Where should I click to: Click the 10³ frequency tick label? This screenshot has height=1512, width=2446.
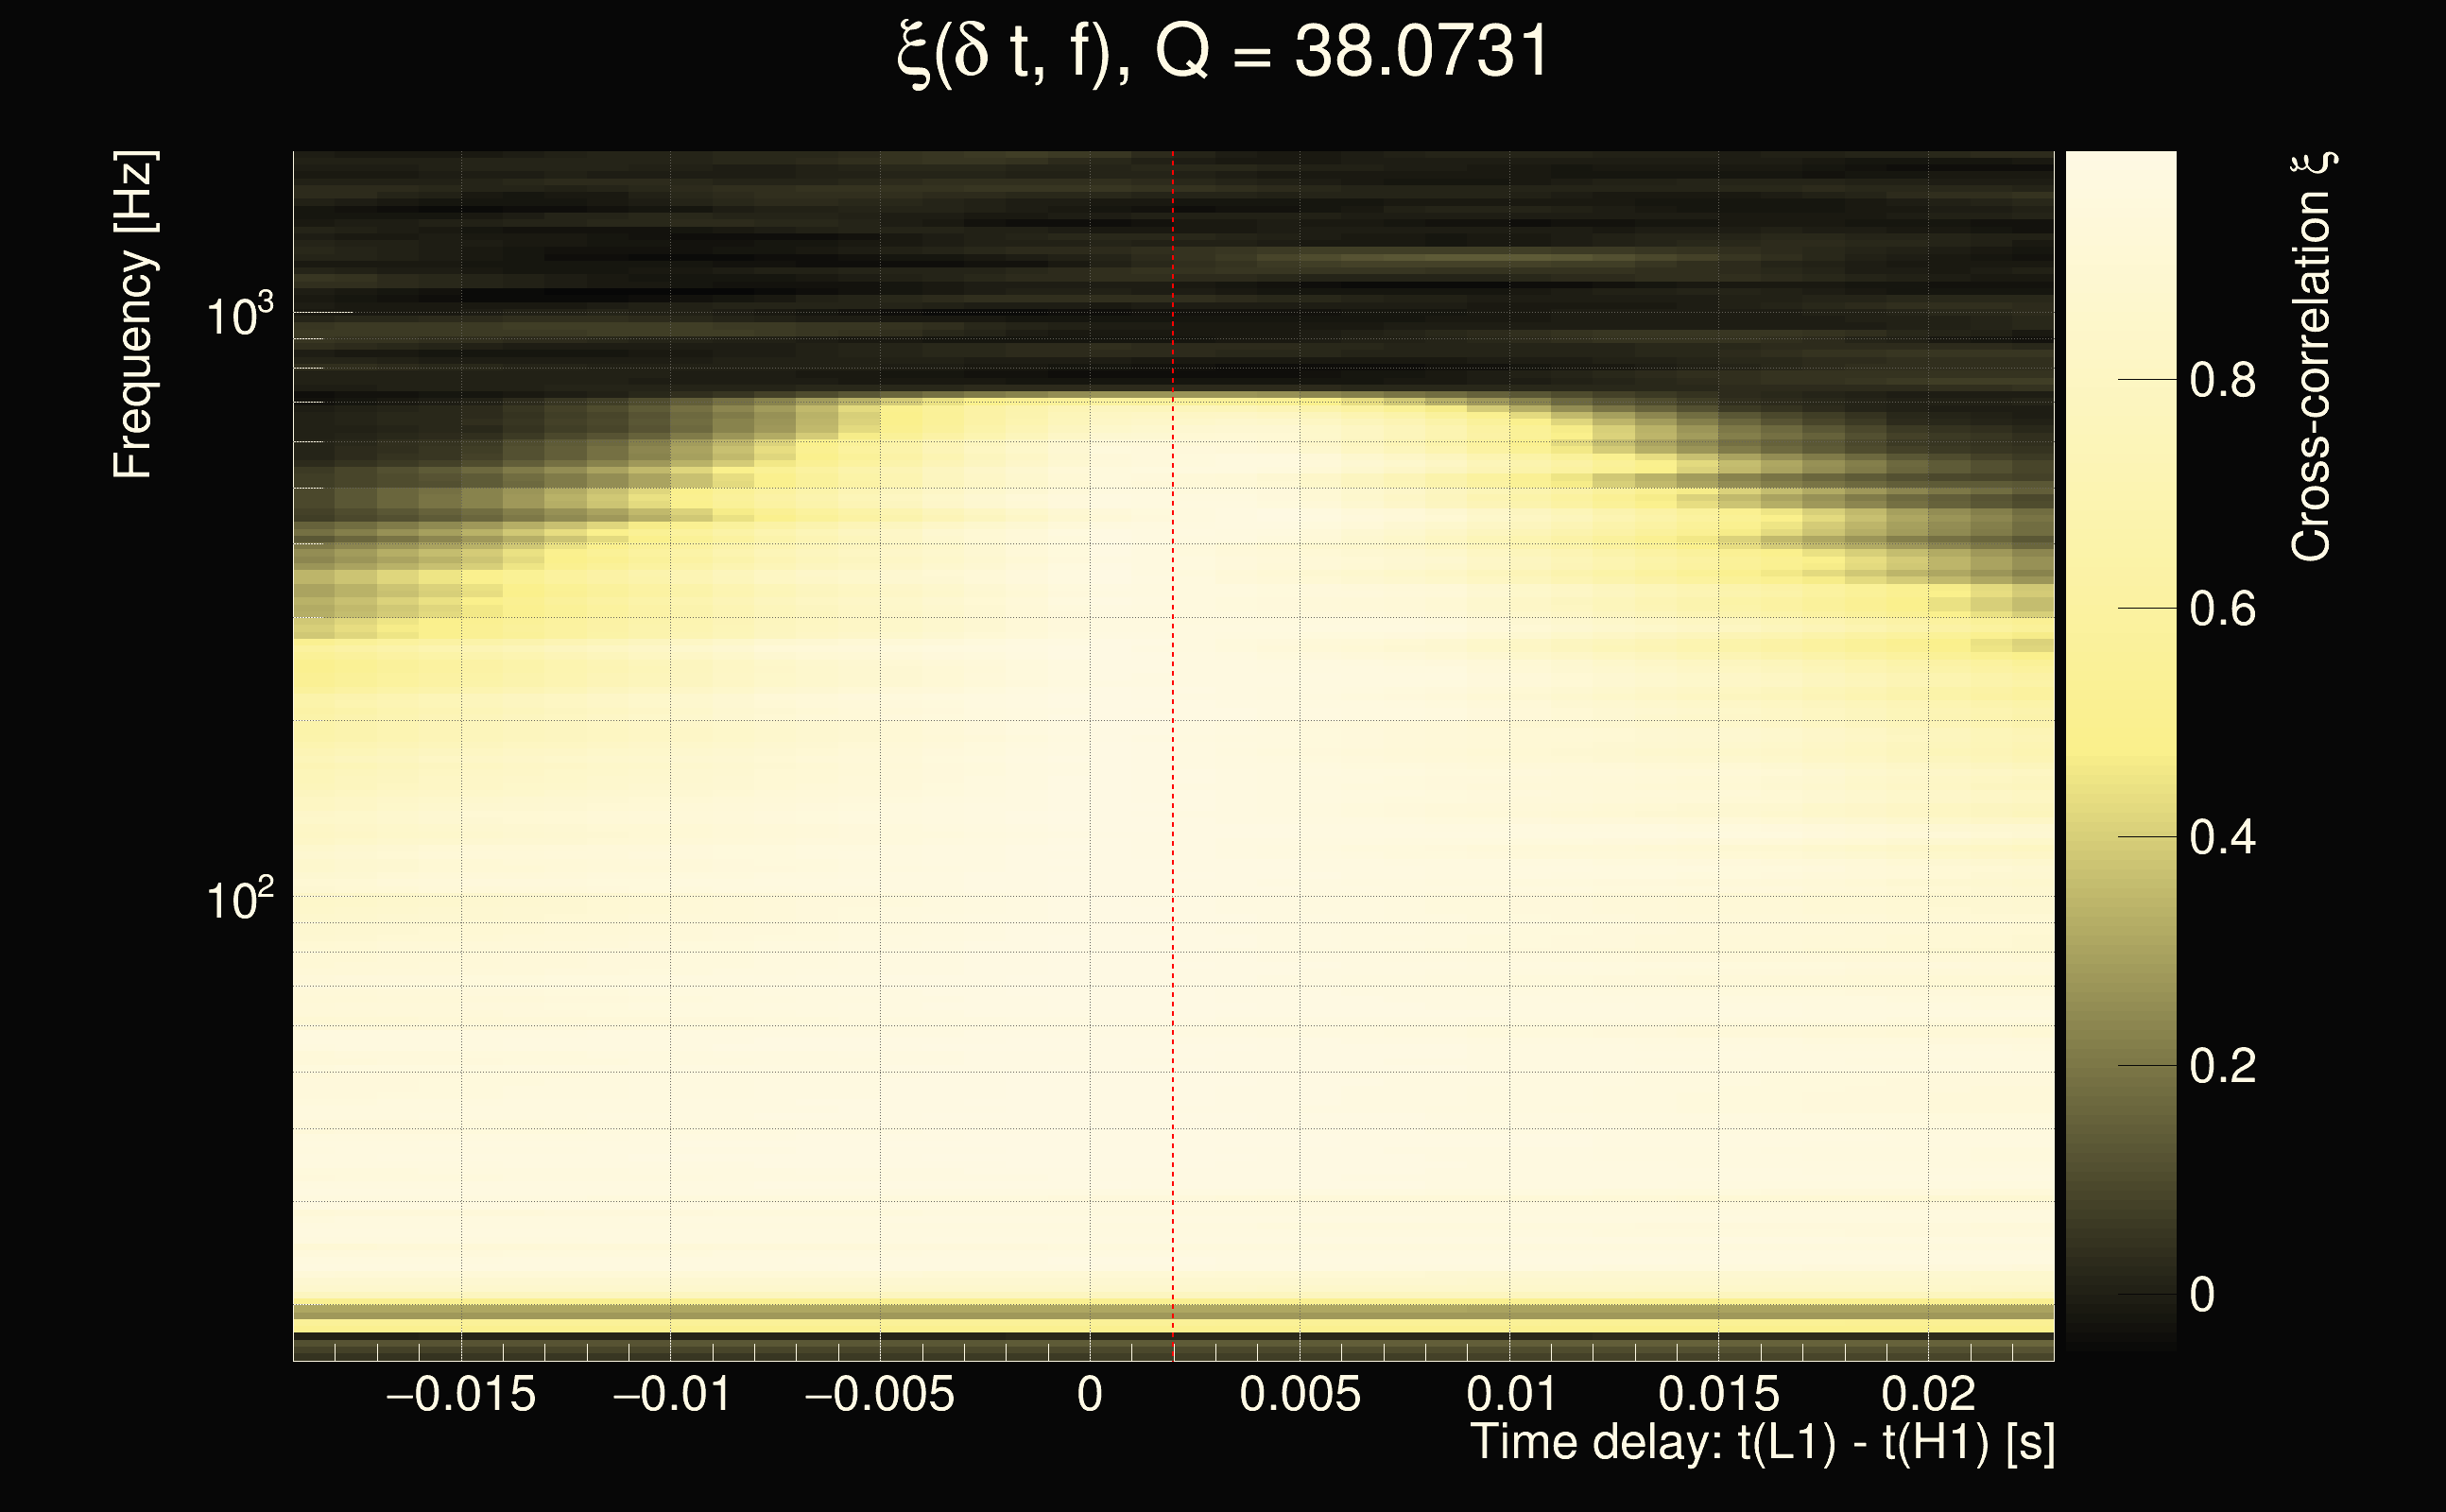click(x=239, y=316)
